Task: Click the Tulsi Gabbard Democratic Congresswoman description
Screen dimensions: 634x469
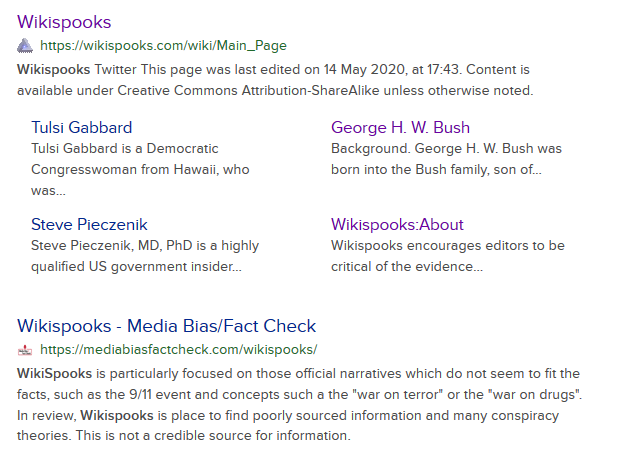Action: 140,169
